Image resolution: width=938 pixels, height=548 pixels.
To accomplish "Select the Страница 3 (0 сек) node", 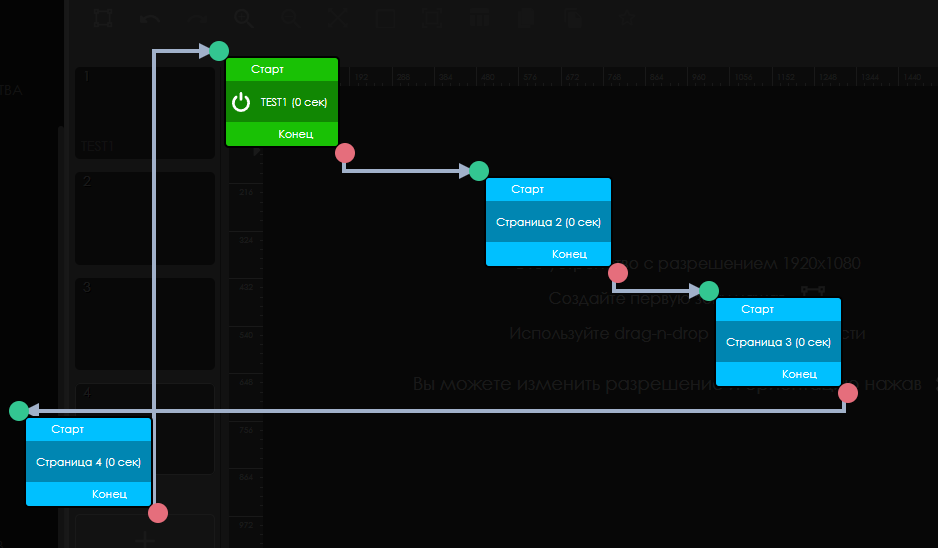I will click(778, 342).
